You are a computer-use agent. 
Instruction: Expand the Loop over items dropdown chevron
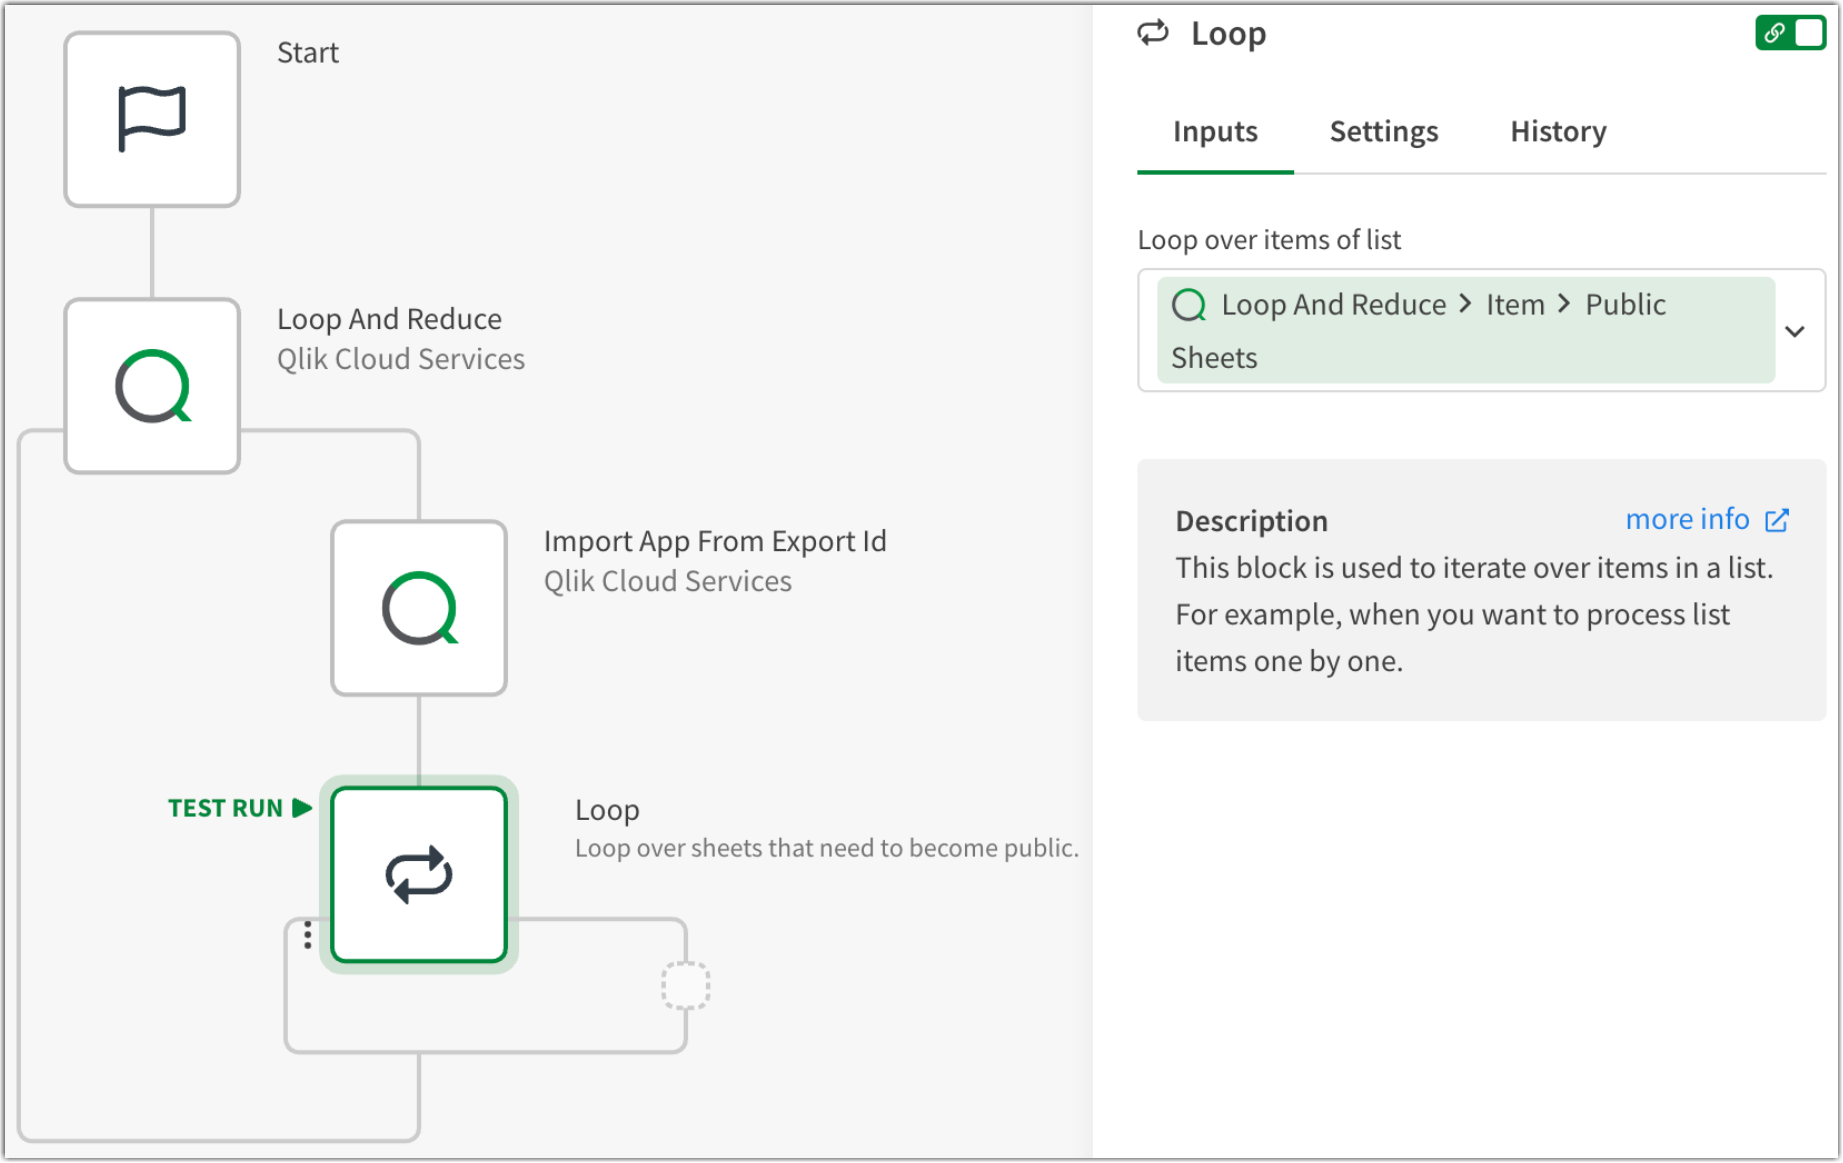point(1795,331)
